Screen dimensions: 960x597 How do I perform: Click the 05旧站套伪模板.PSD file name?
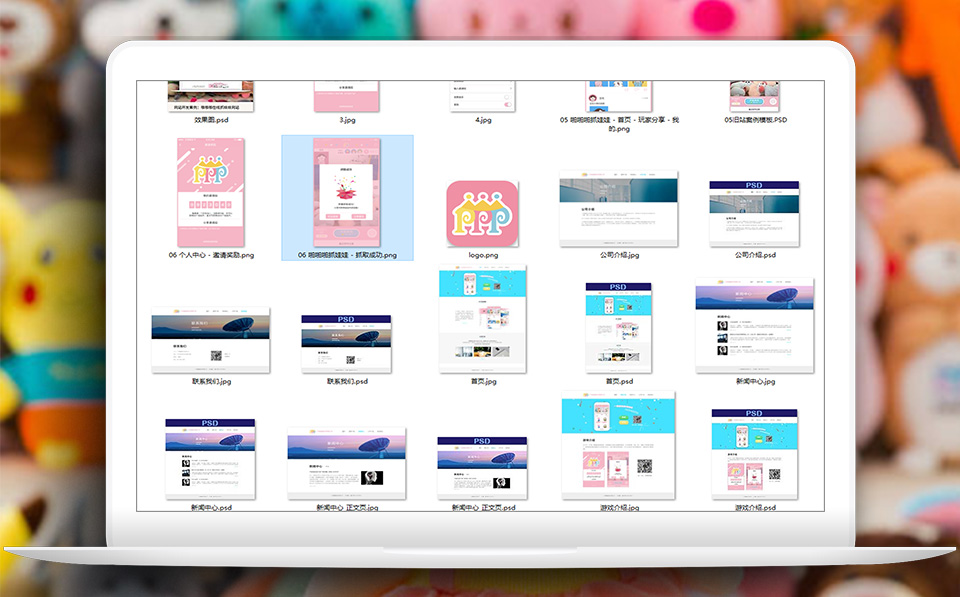pyautogui.click(x=756, y=120)
